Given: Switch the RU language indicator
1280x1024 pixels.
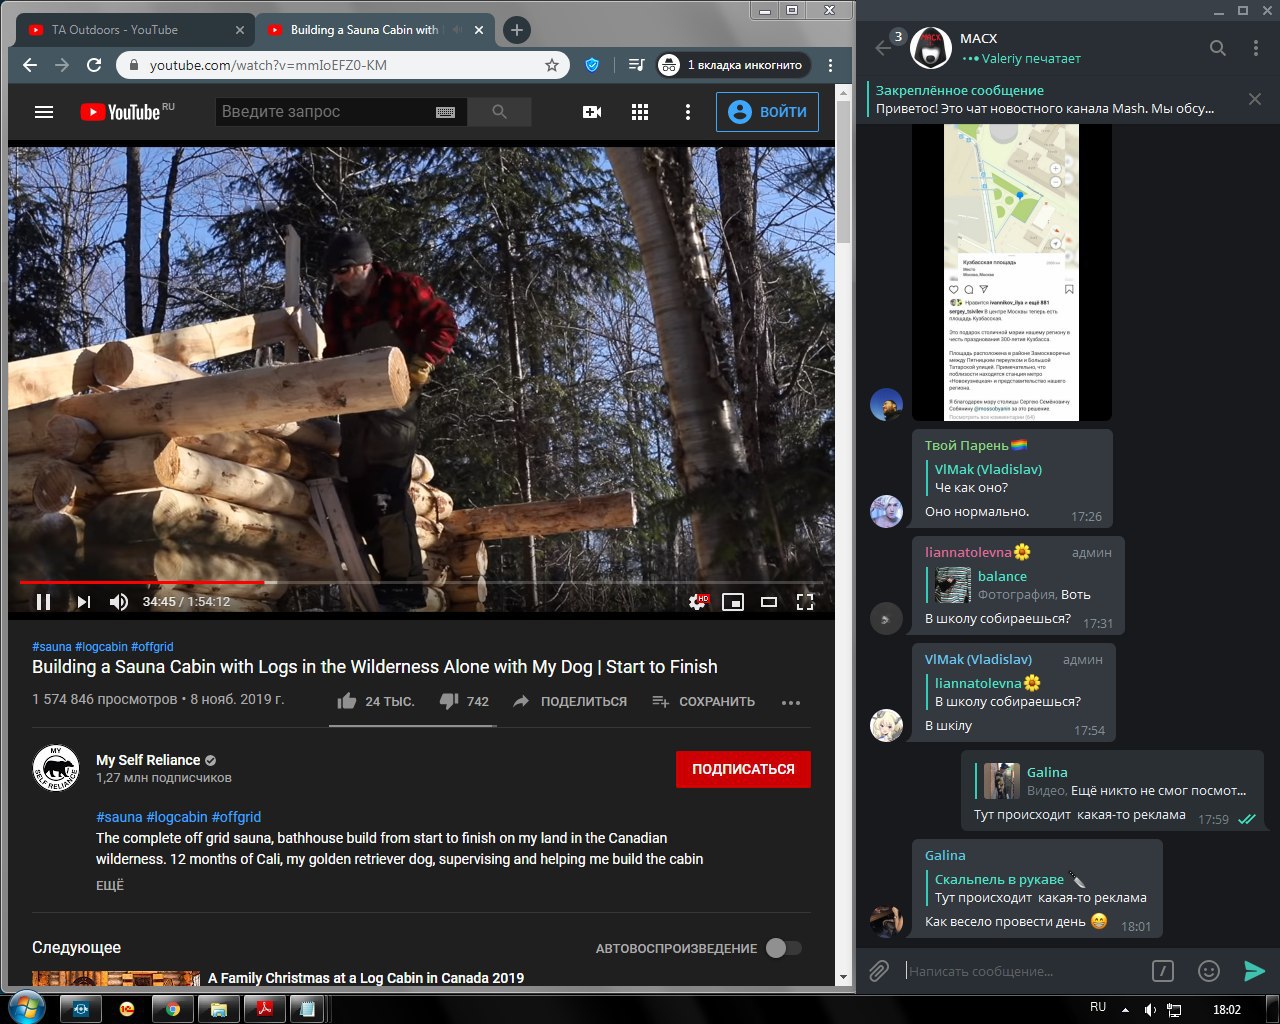Looking at the screenshot, I should 1098,1008.
